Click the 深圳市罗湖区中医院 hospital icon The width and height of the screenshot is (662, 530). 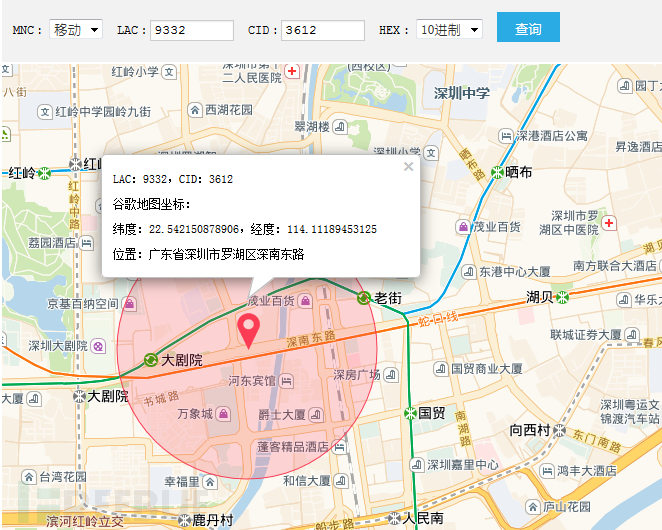click(609, 223)
